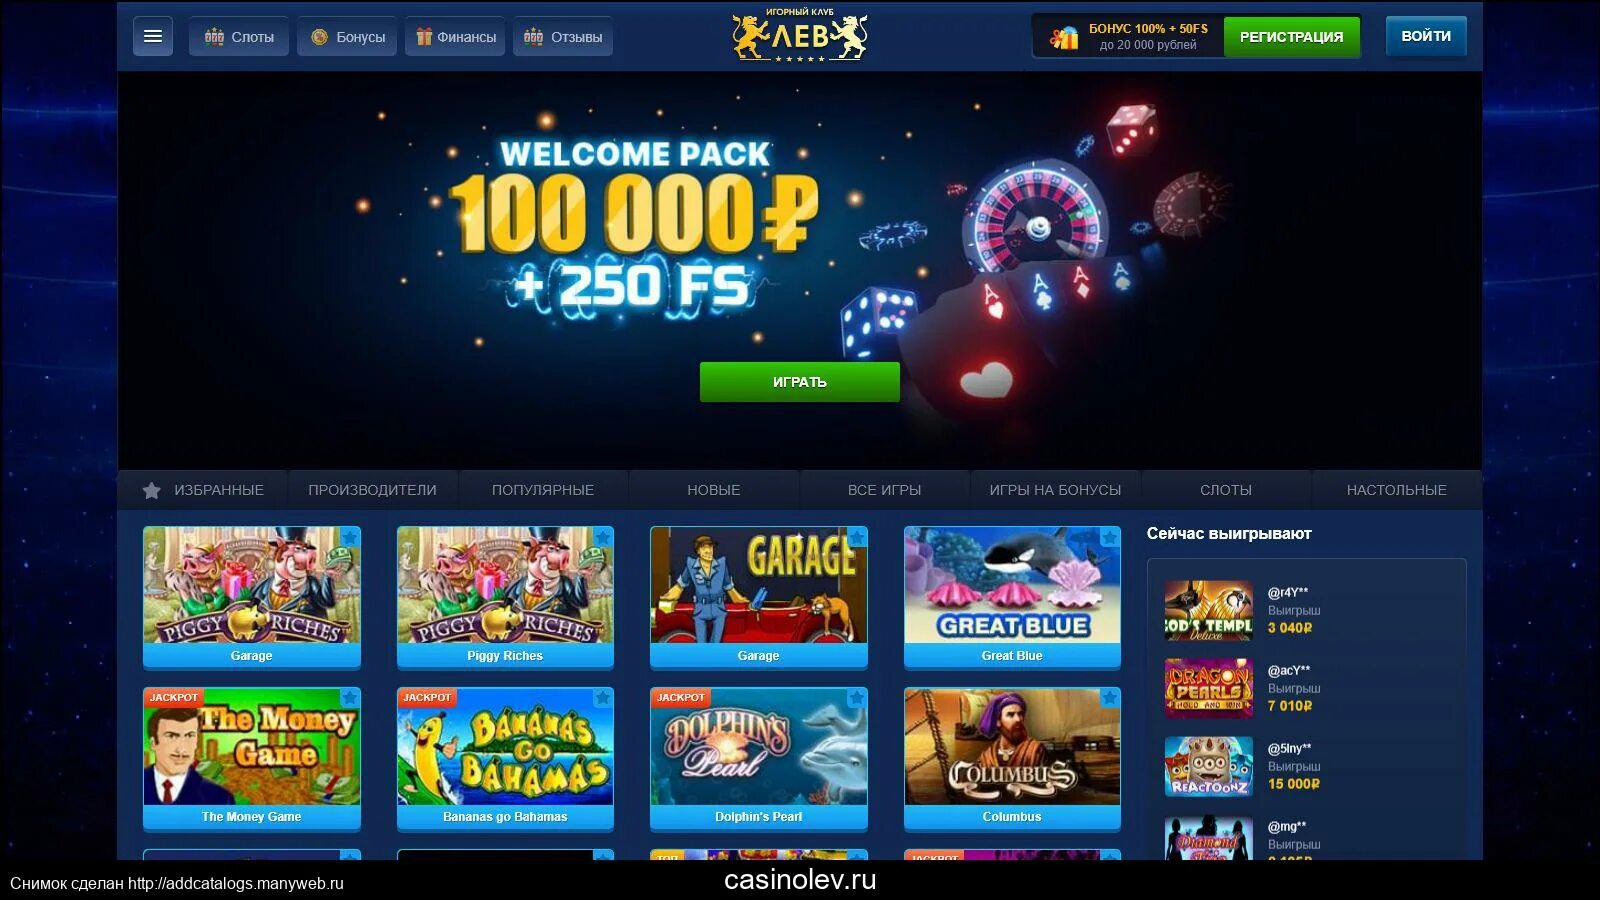Open the Бонусы header menu
This screenshot has width=1600, height=900.
347,37
